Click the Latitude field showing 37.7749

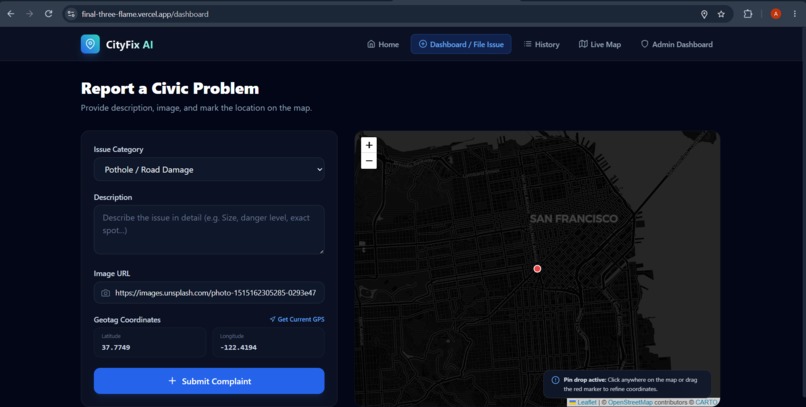150,342
